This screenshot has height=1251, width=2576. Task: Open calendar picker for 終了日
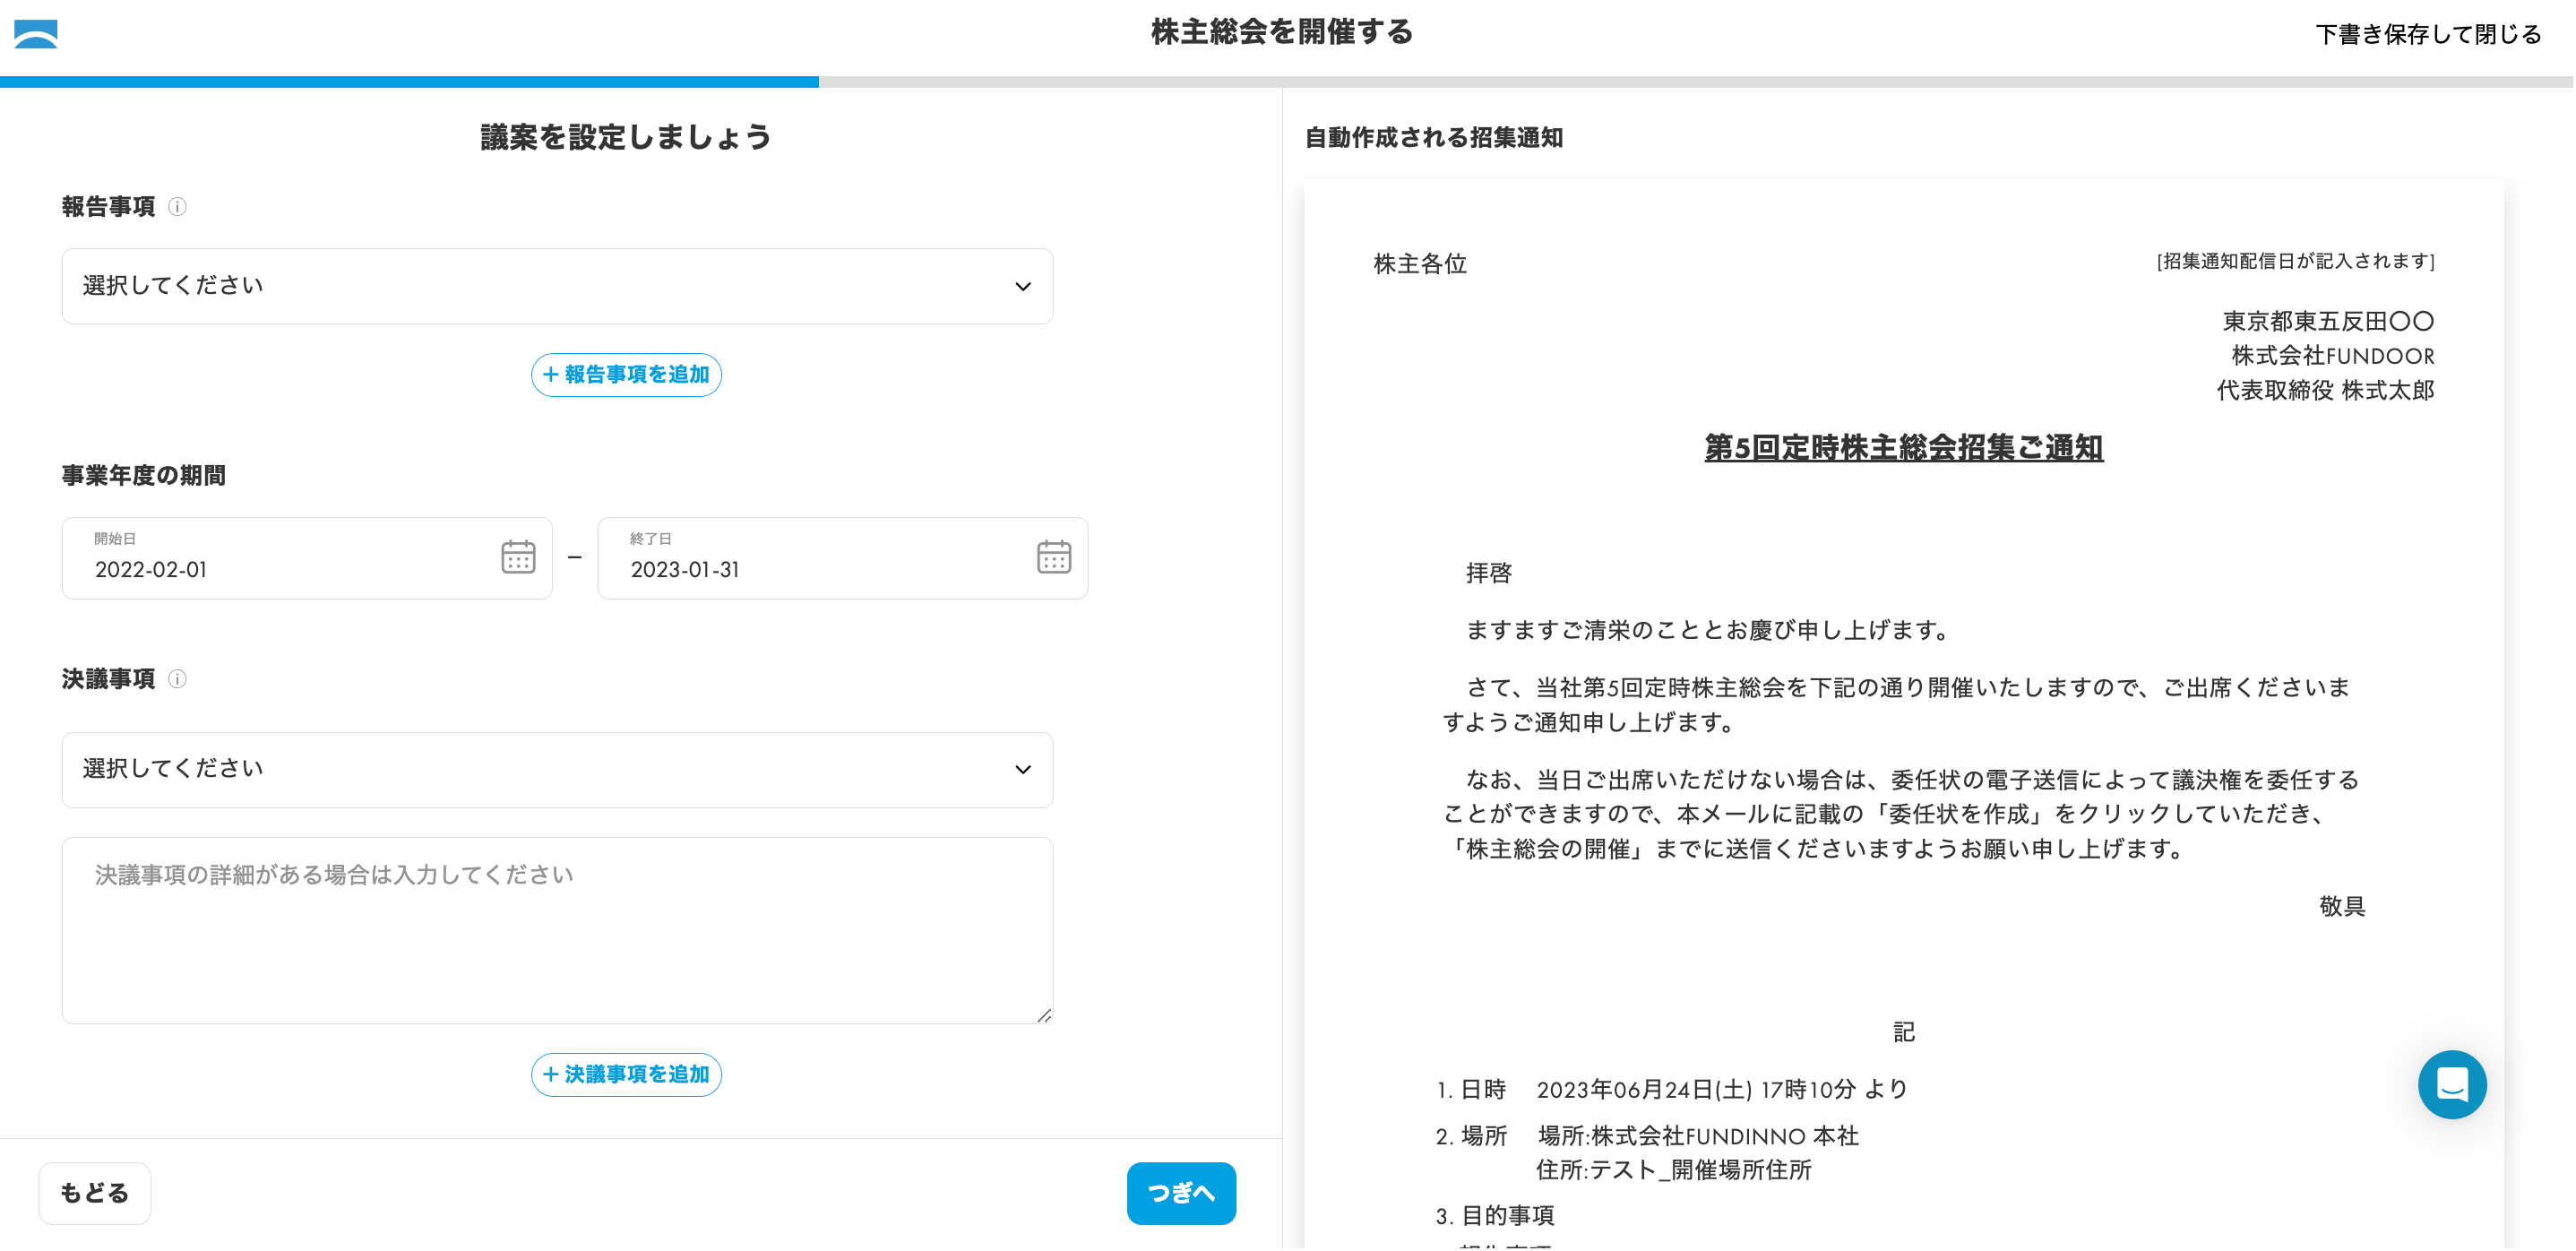pos(1053,558)
